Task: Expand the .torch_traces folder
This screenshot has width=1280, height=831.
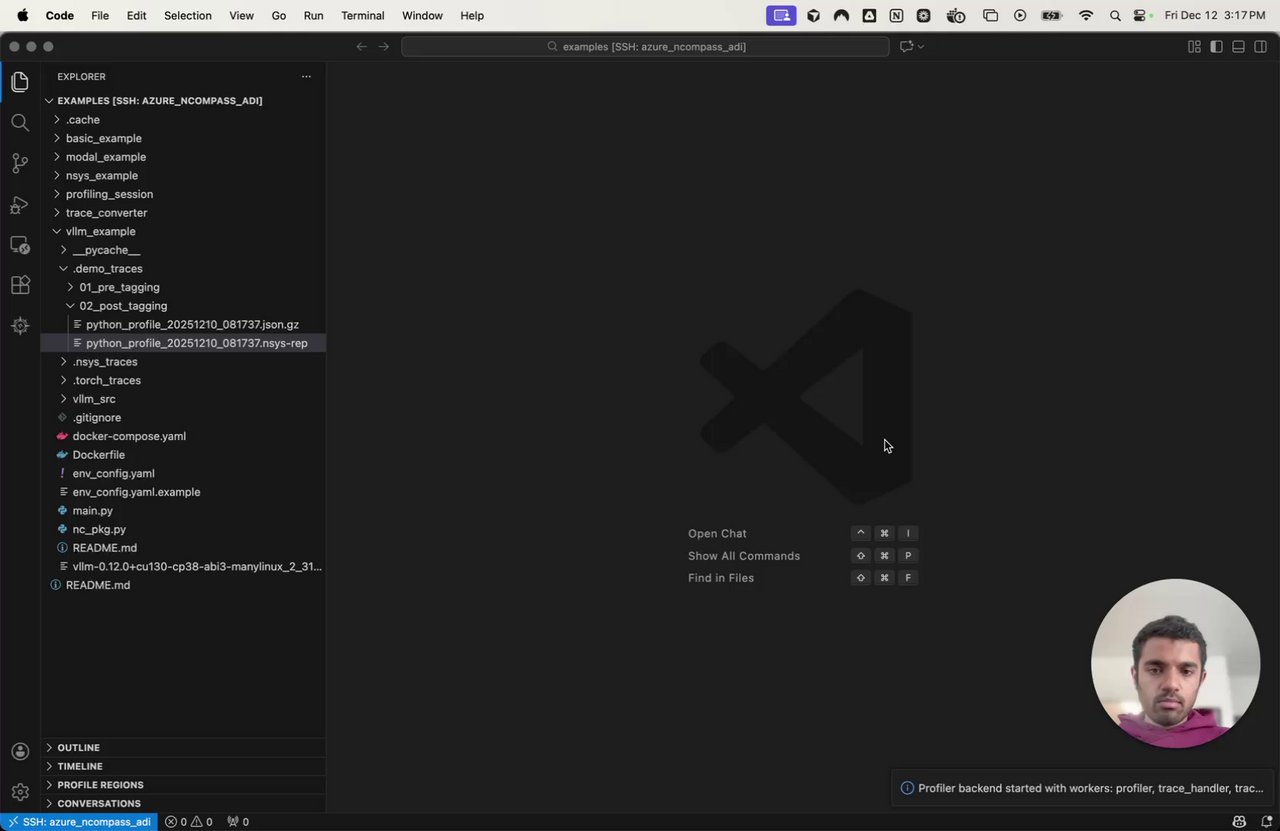Action: (x=183, y=380)
